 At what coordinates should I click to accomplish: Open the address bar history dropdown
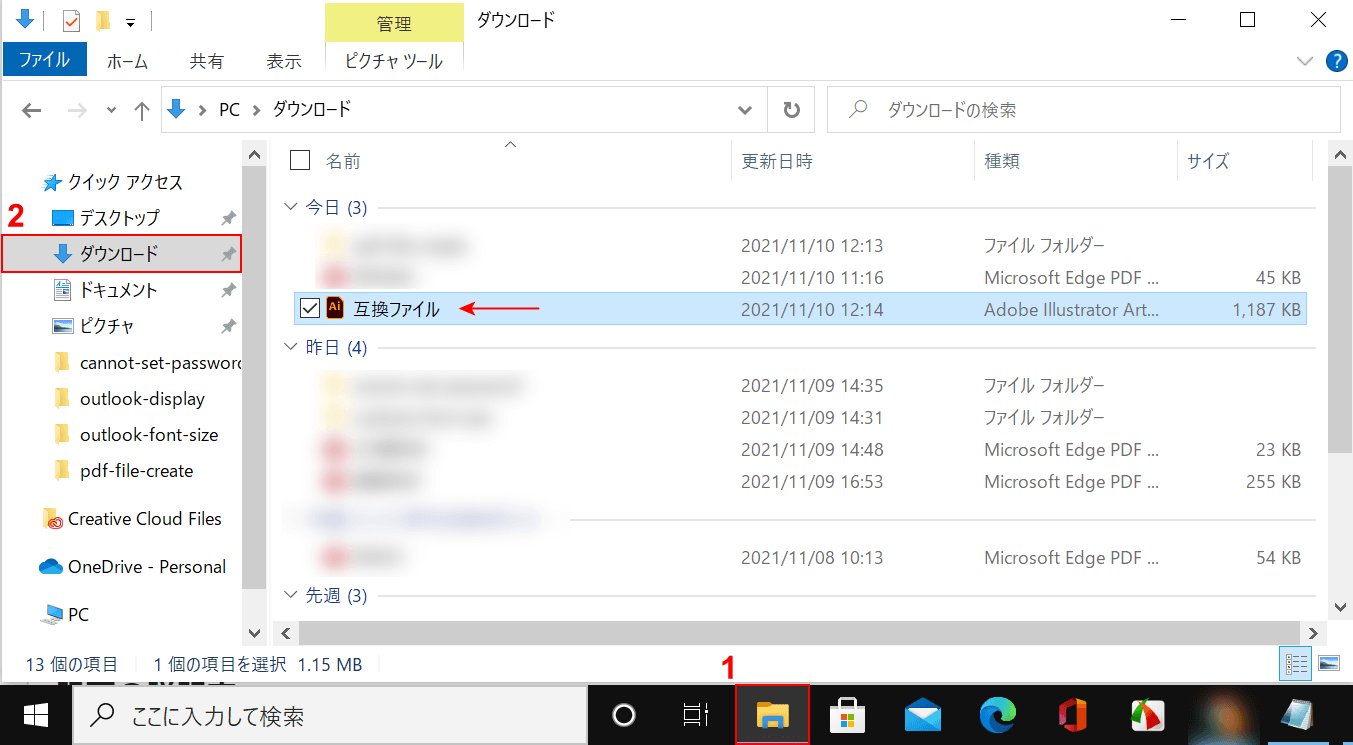coord(745,110)
